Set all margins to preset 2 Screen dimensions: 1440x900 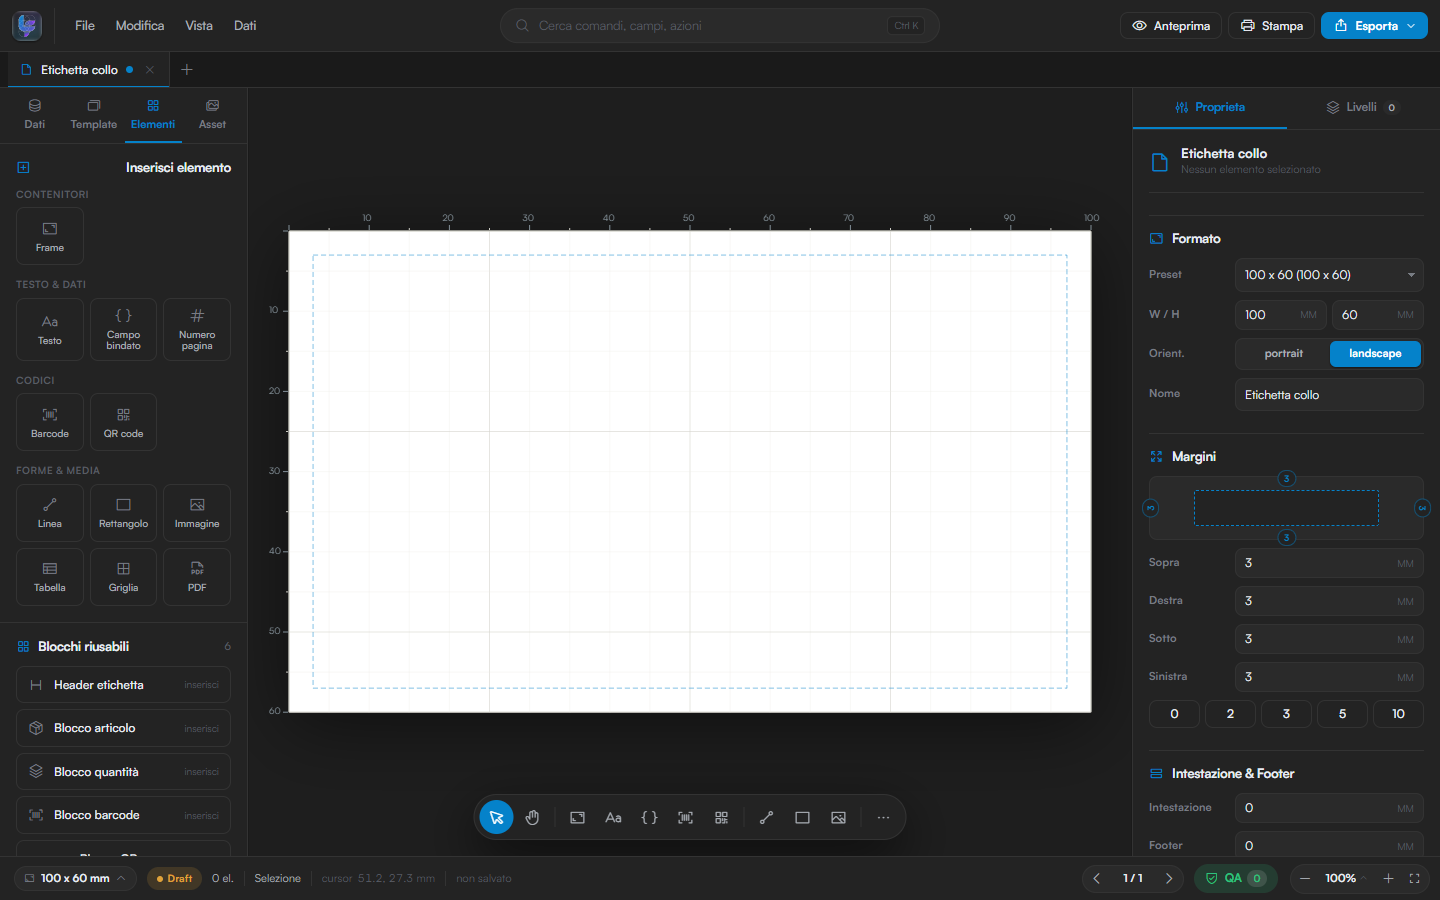point(1230,714)
